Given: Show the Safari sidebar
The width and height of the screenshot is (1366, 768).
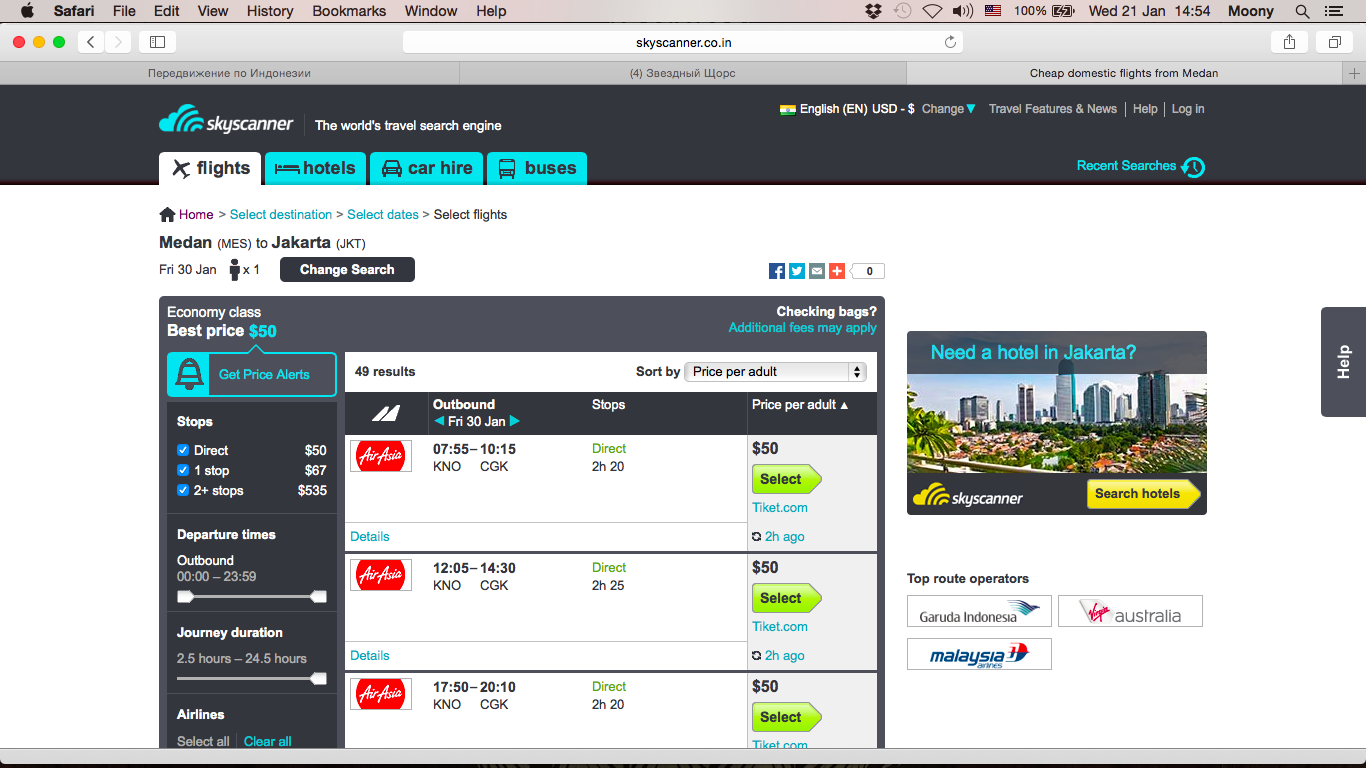Looking at the screenshot, I should 157,42.
